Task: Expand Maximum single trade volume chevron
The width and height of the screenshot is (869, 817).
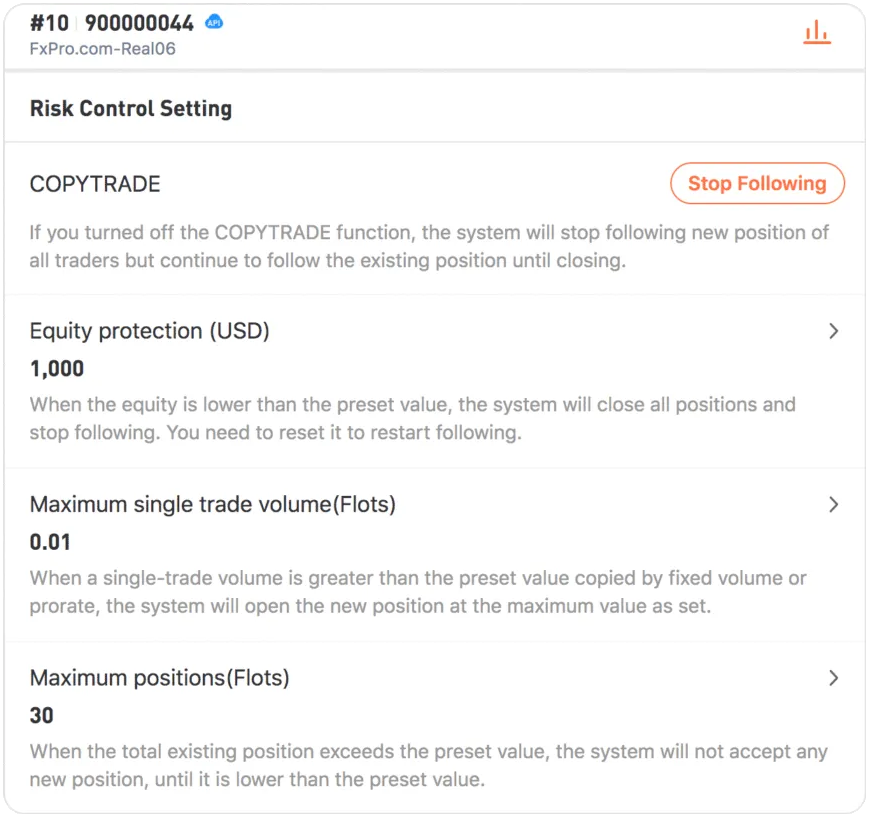Action: click(833, 504)
